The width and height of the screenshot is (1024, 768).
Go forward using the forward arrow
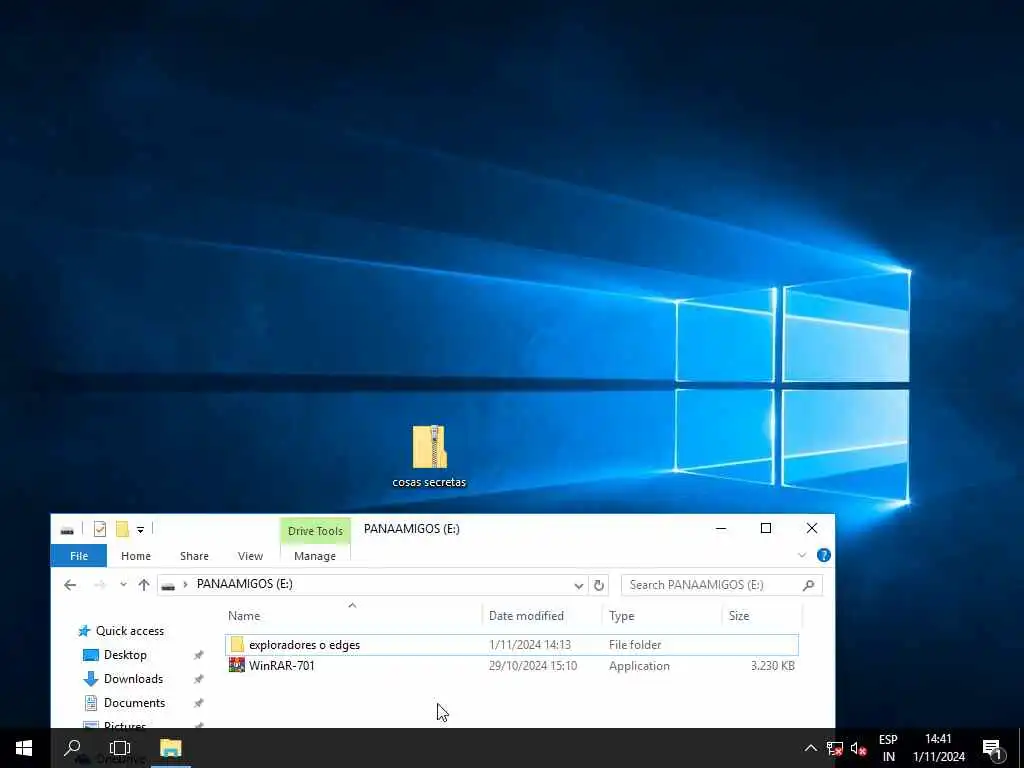point(100,584)
